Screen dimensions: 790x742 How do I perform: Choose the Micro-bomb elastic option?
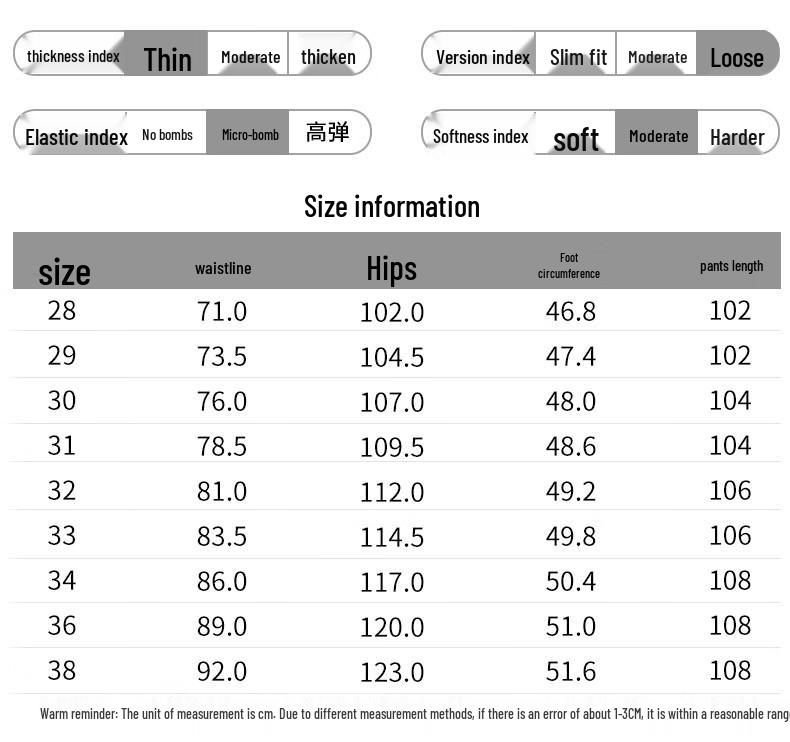tap(250, 135)
